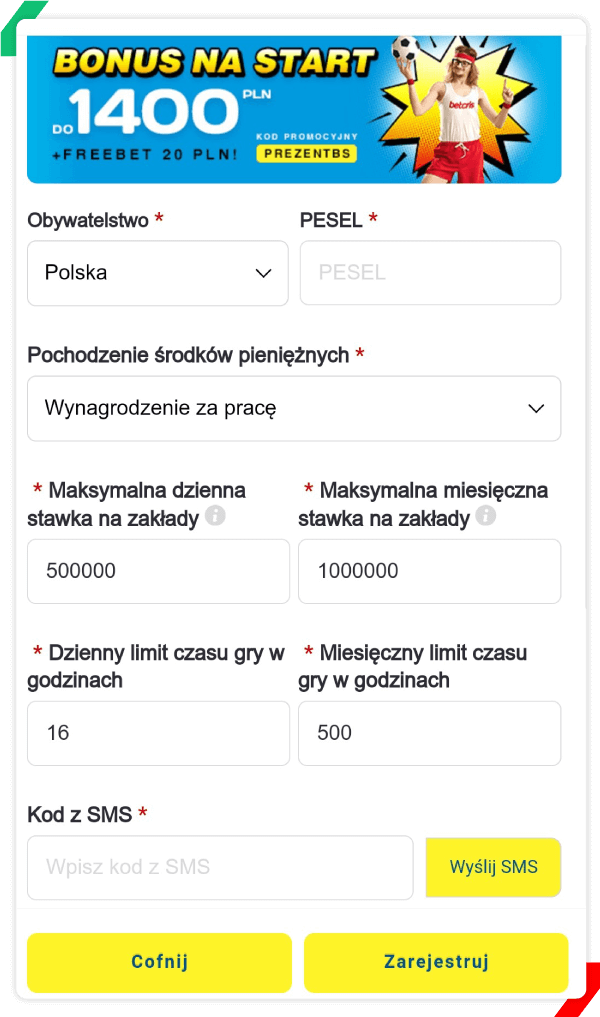Focus the PESEL input field
The width and height of the screenshot is (600, 1017).
(x=430, y=272)
